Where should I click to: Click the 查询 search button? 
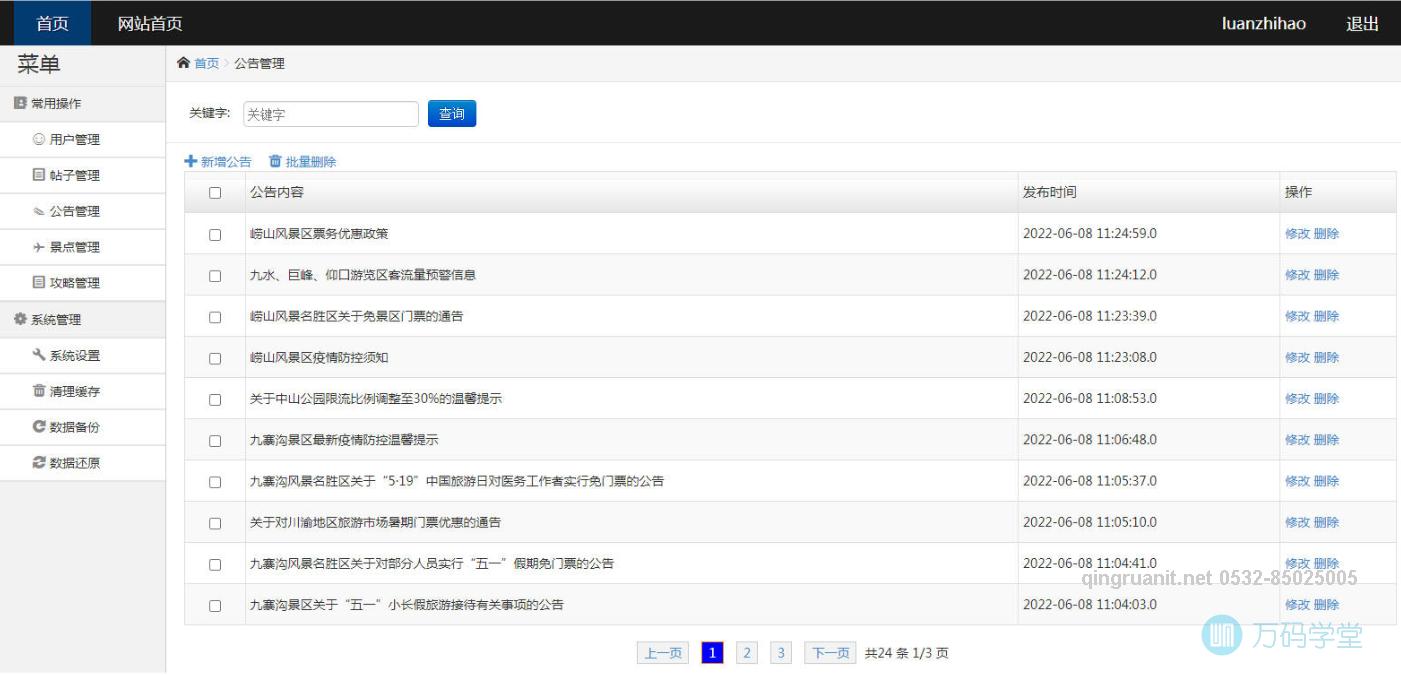point(451,113)
